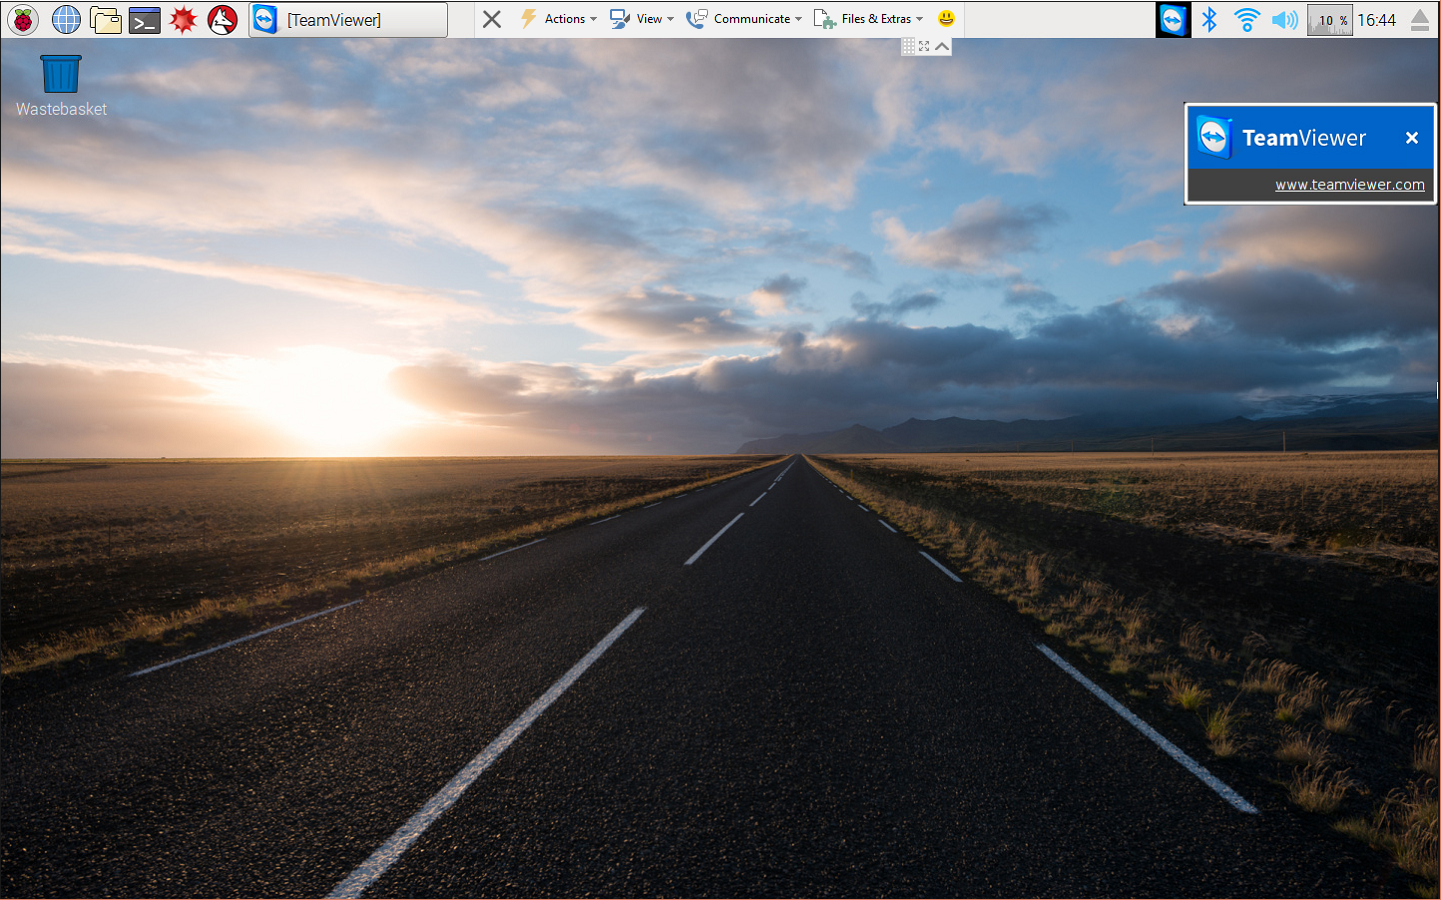1441x900 pixels.
Task: Launch the web browser globe icon
Action: pyautogui.click(x=66, y=19)
